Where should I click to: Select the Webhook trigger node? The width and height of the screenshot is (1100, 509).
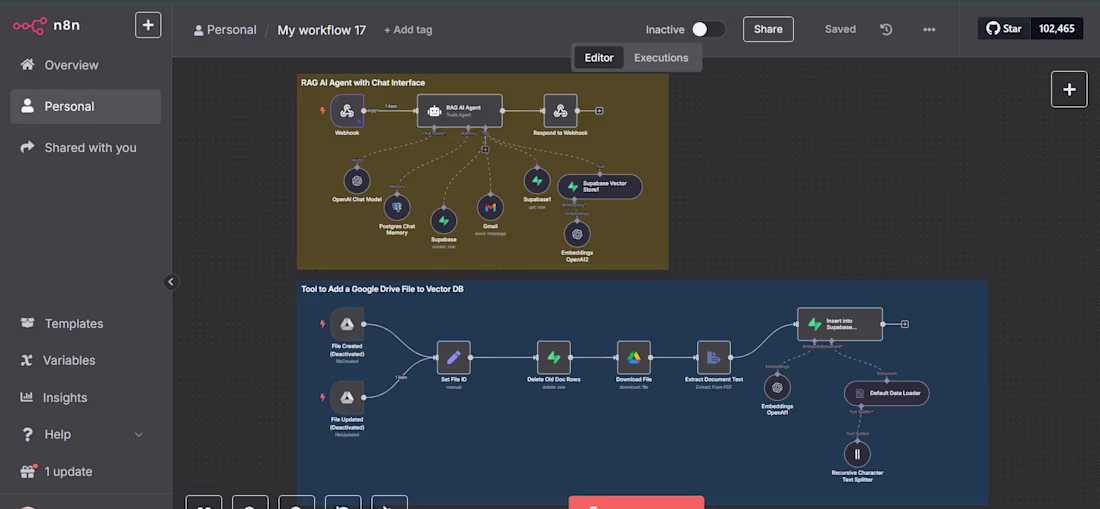pos(347,111)
